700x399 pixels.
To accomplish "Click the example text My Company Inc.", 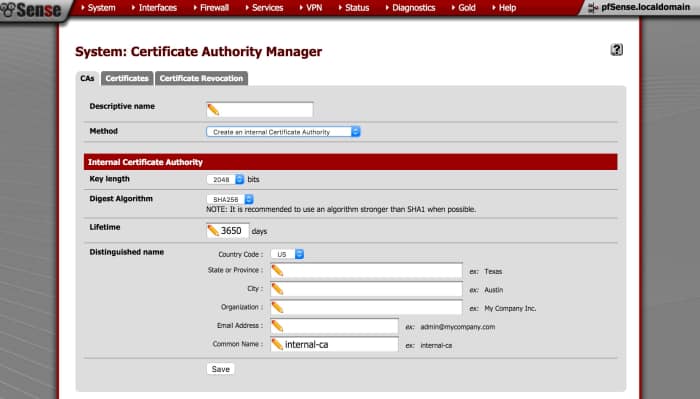I will coord(510,308).
